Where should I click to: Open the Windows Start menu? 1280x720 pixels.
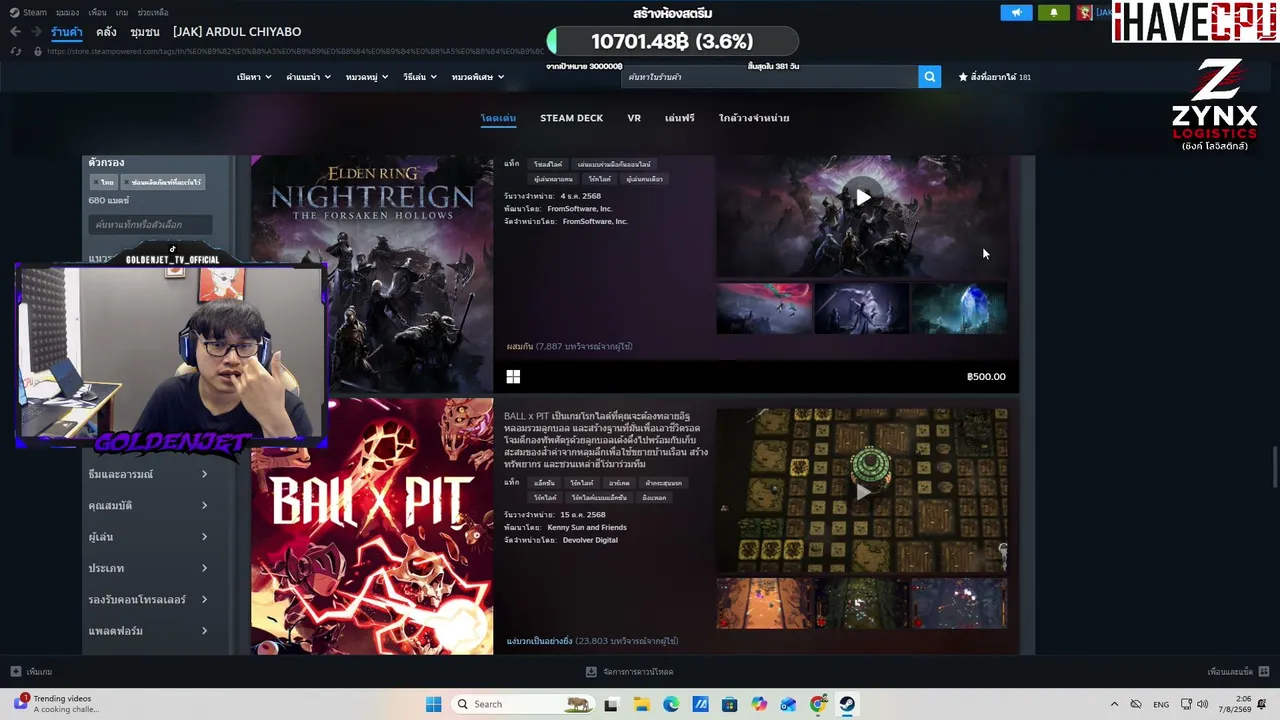pos(433,704)
